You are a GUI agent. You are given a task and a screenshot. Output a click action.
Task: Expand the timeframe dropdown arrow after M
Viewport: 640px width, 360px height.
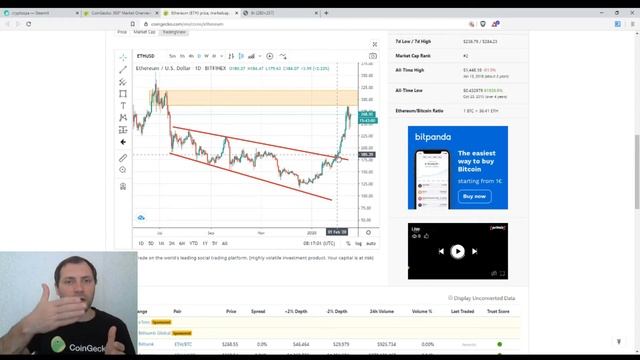pos(222,56)
